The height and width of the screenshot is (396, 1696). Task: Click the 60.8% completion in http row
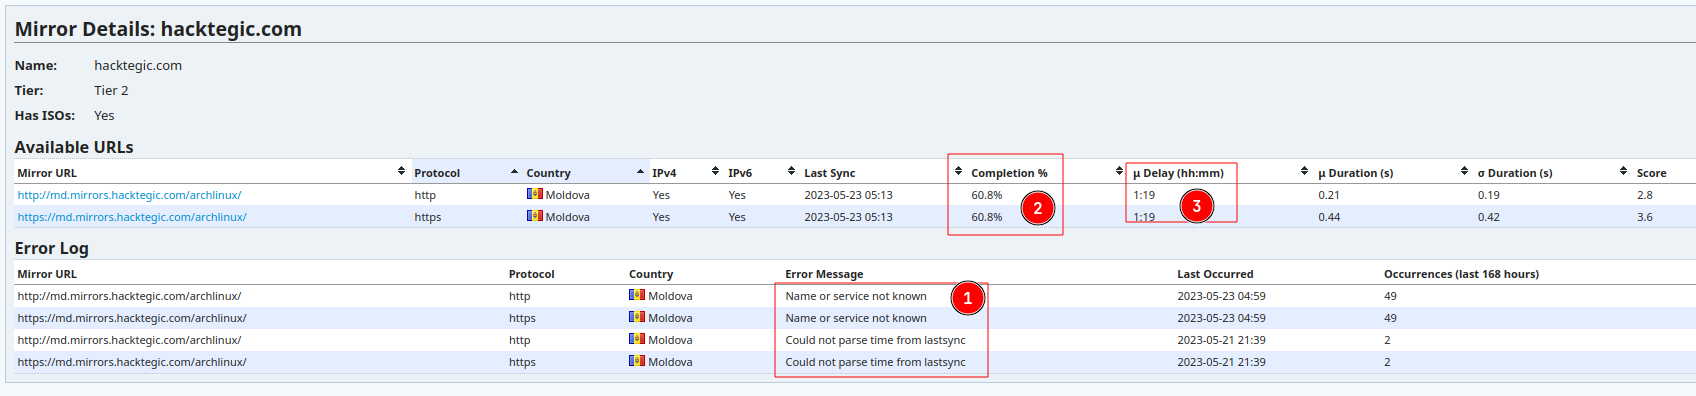pos(986,195)
